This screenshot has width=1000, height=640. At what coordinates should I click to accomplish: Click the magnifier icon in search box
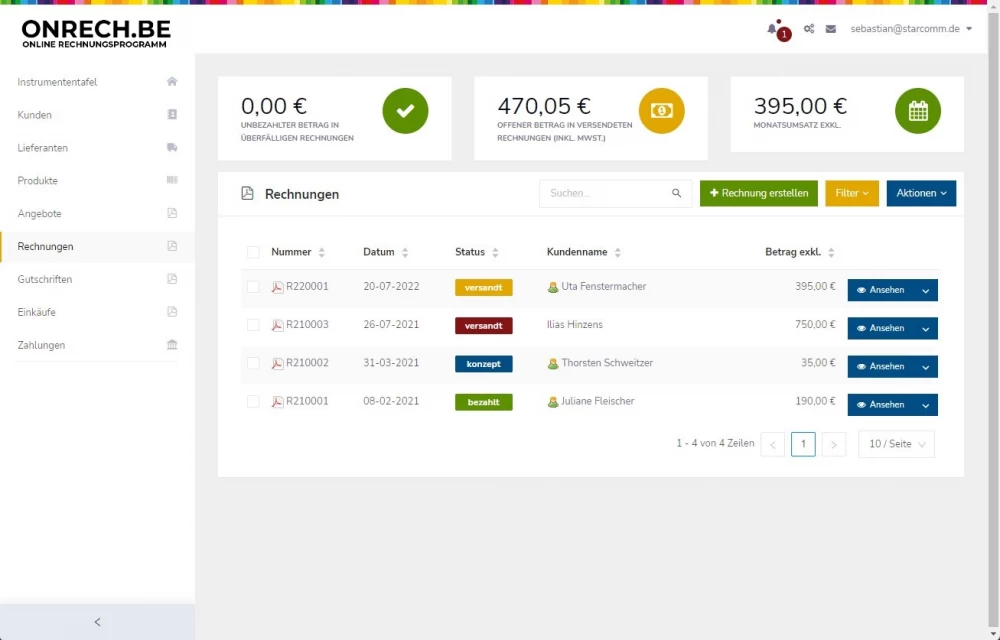[x=676, y=194]
